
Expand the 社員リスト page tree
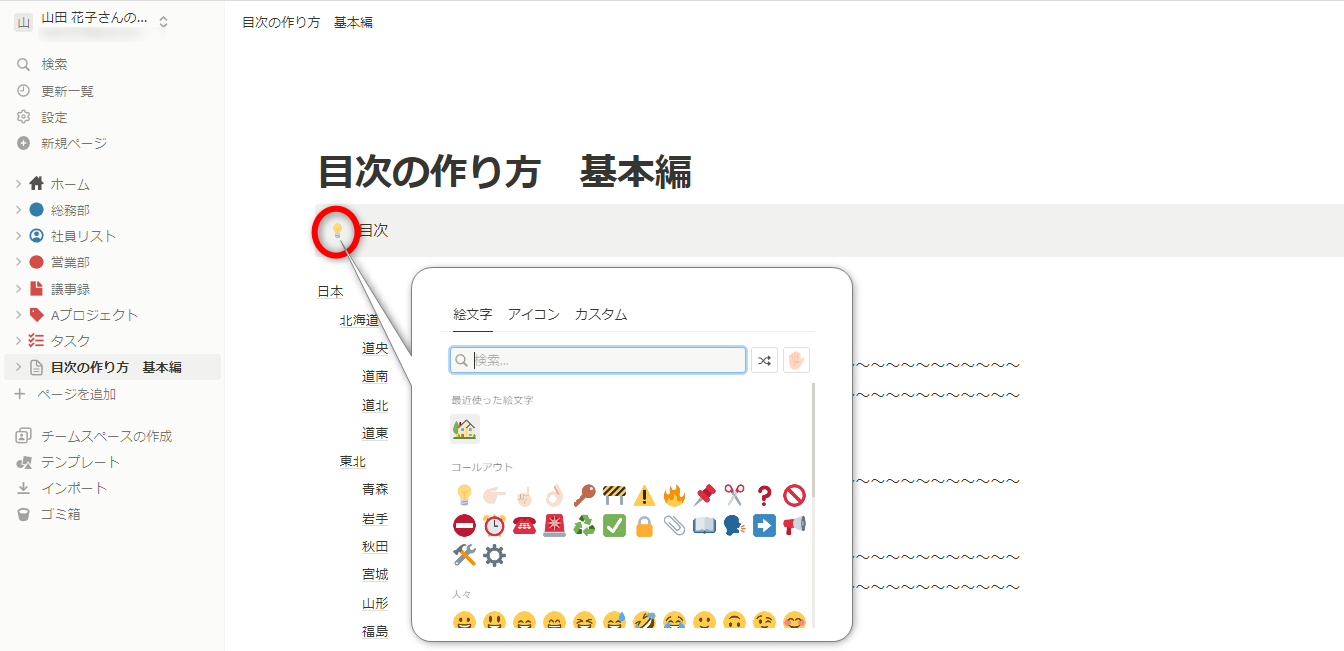tap(18, 236)
